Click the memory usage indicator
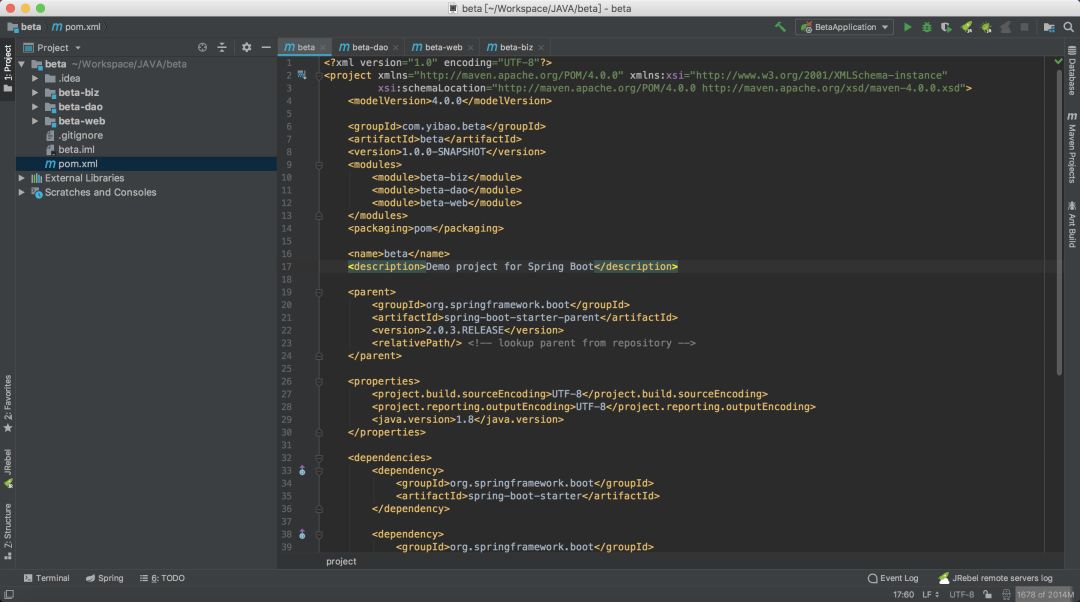Viewport: 1080px width, 602px height. [1045, 594]
